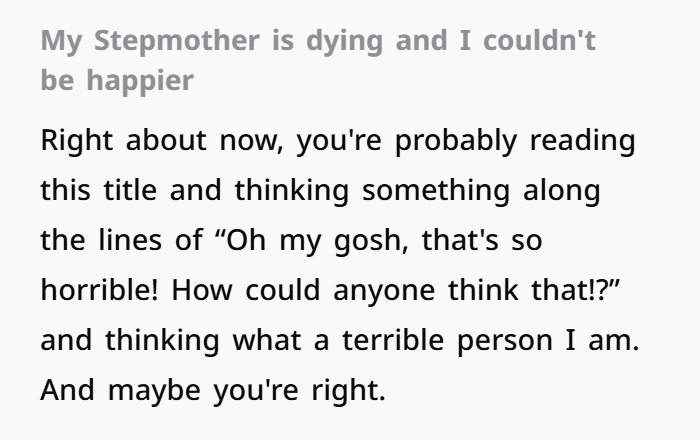Click the word "Stepmother" in the title

(177, 41)
